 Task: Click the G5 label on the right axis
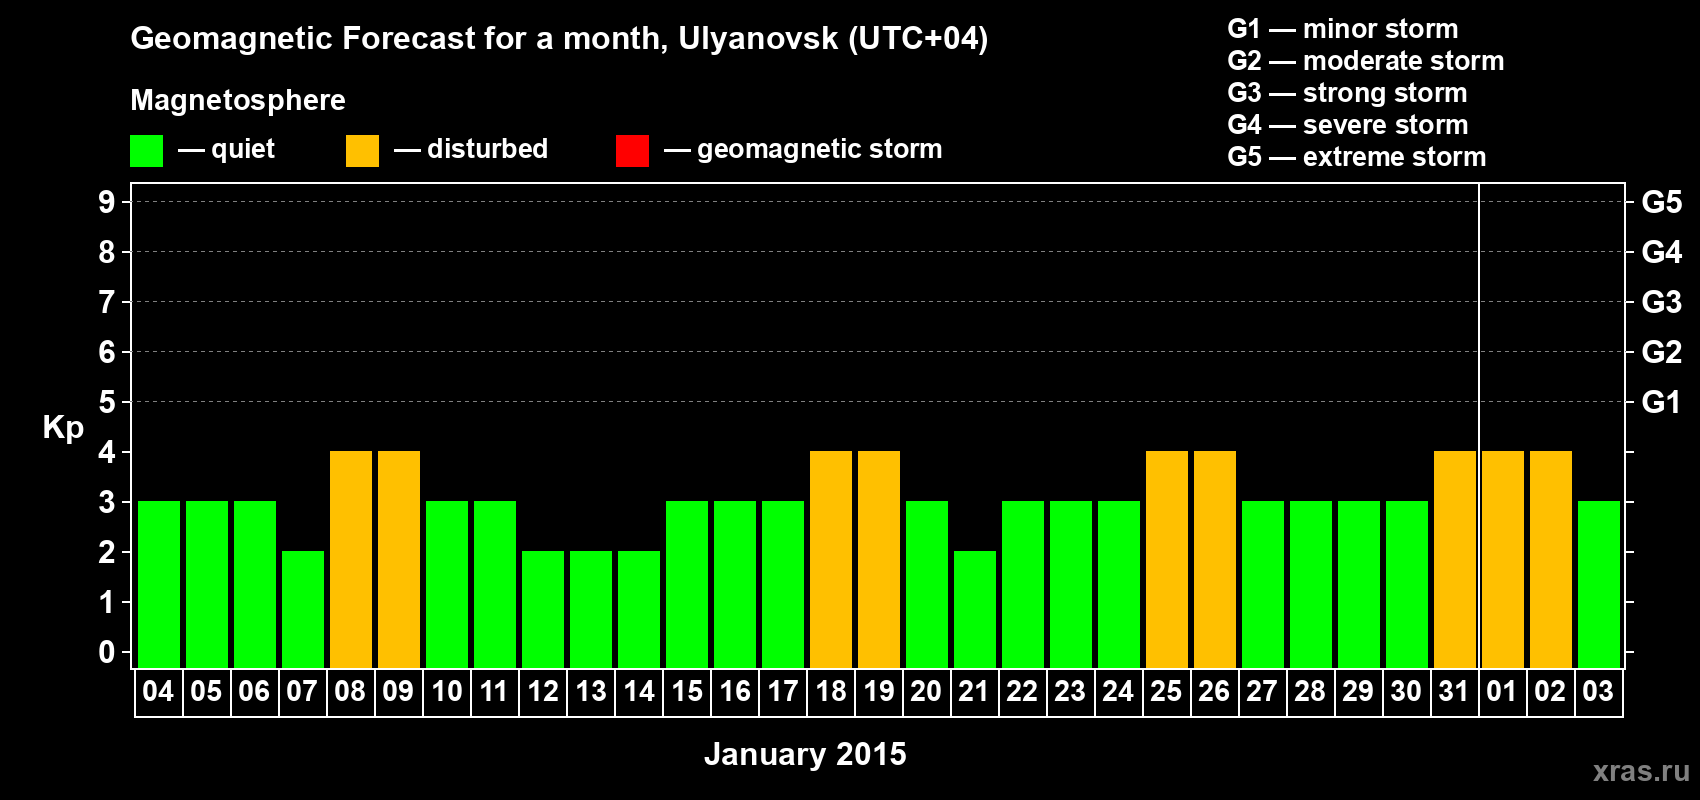(1661, 202)
